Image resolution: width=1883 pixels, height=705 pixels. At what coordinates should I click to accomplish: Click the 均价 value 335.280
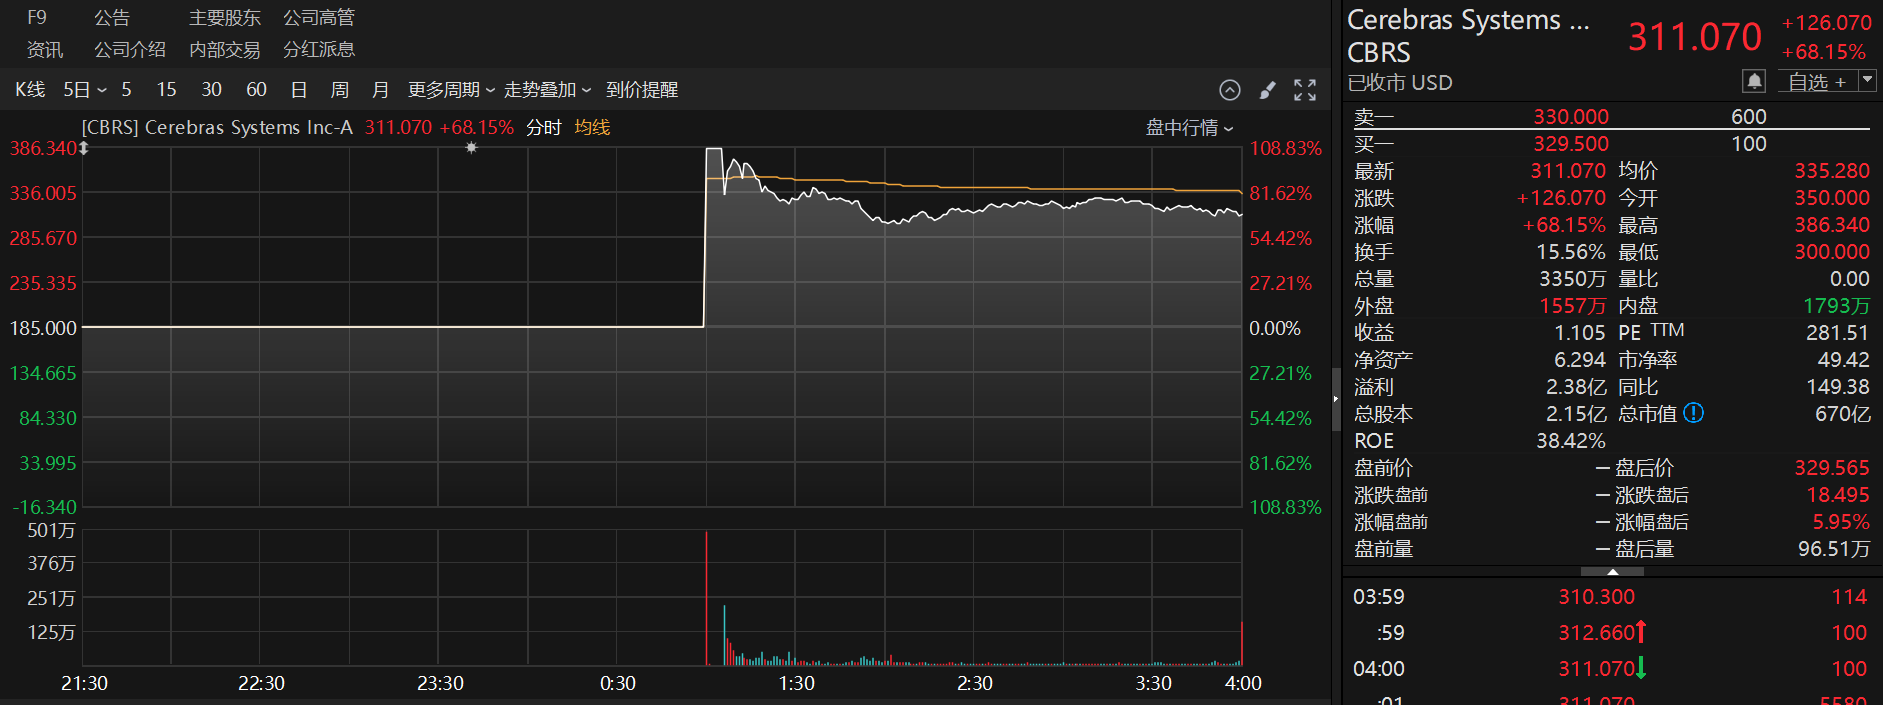coord(1831,171)
